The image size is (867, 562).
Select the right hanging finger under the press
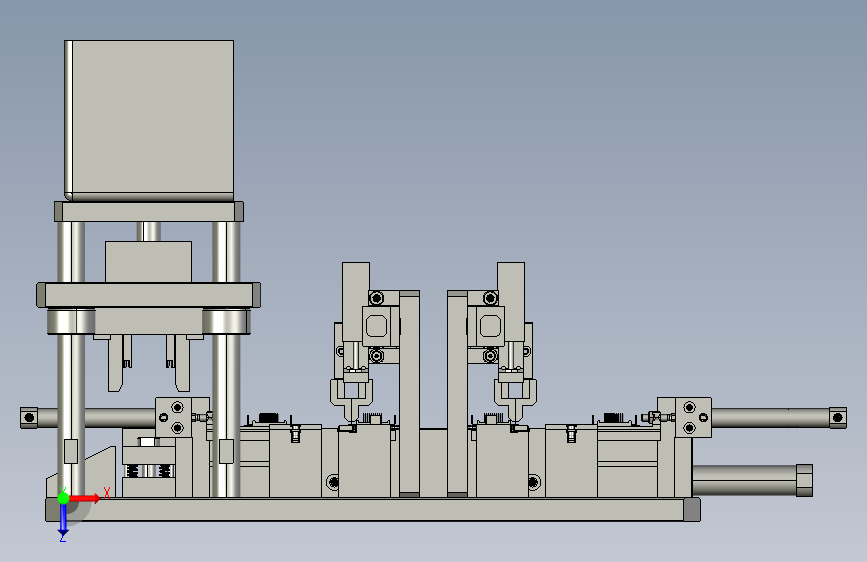182,363
